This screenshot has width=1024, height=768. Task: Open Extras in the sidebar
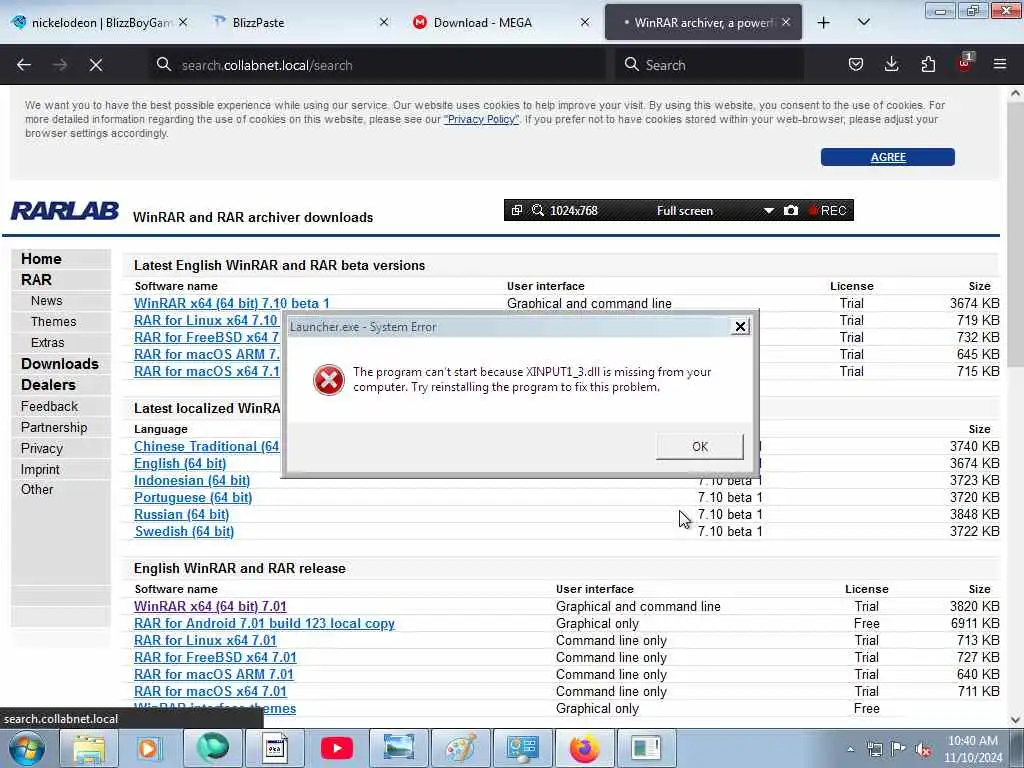tap(47, 342)
